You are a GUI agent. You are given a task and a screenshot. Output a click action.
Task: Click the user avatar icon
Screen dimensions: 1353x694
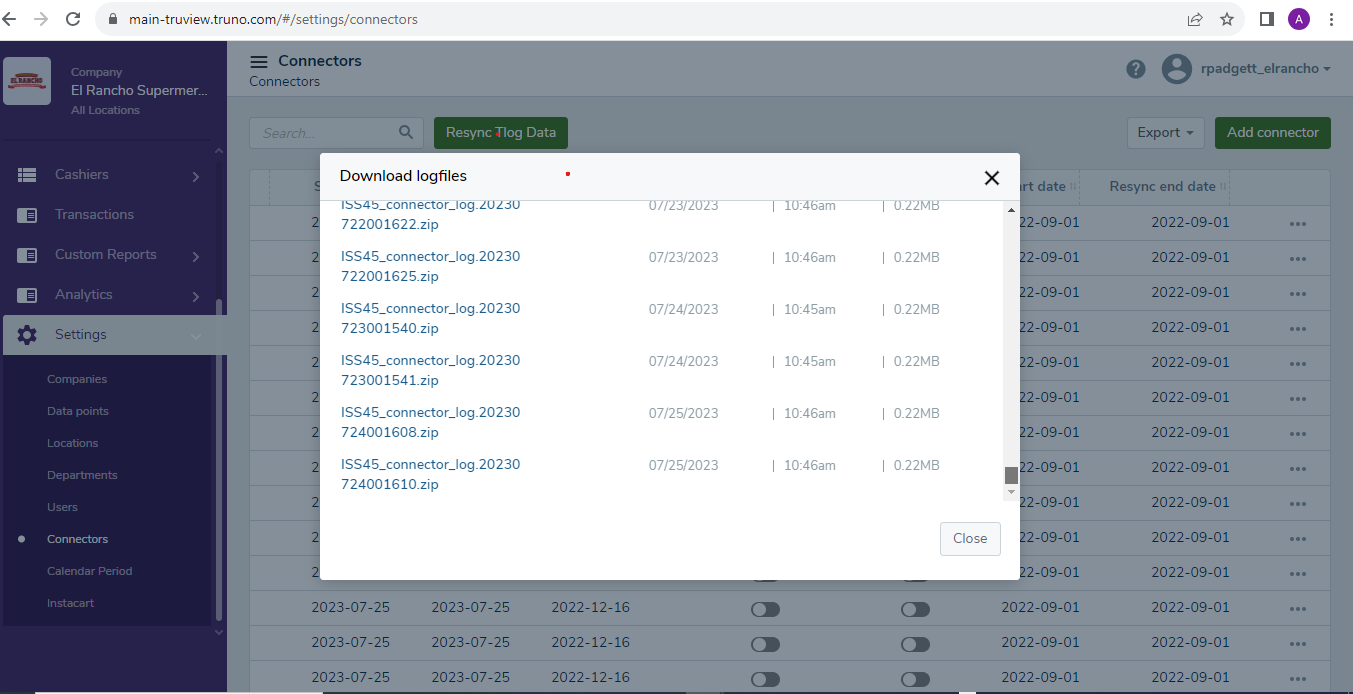coord(1176,69)
